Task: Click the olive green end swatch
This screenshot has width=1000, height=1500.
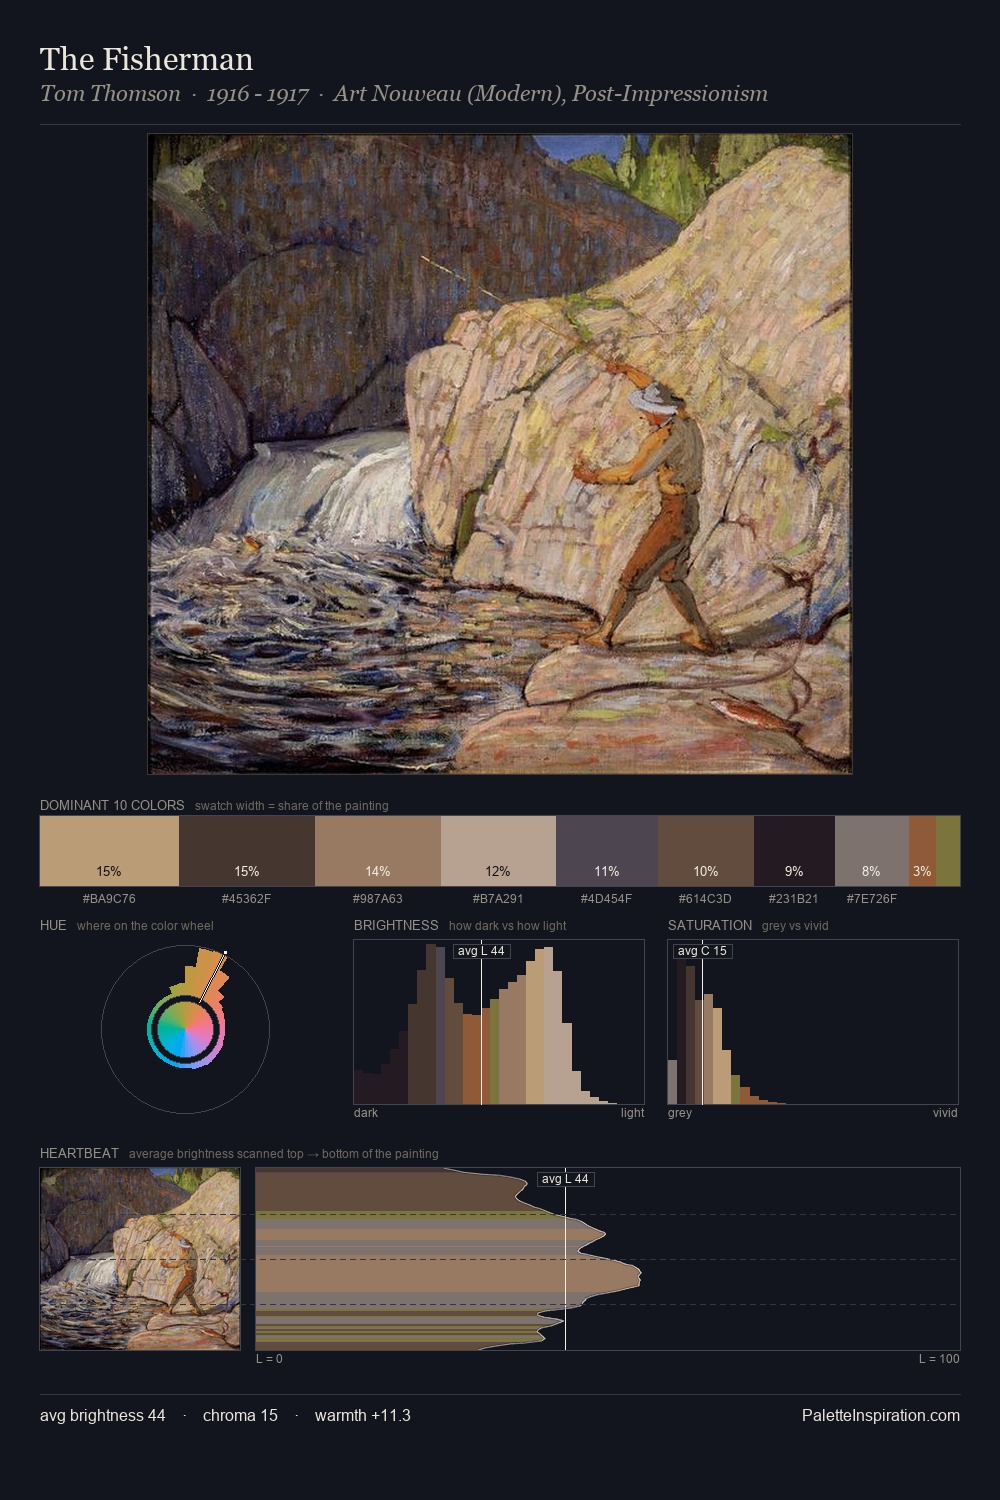Action: (948, 851)
